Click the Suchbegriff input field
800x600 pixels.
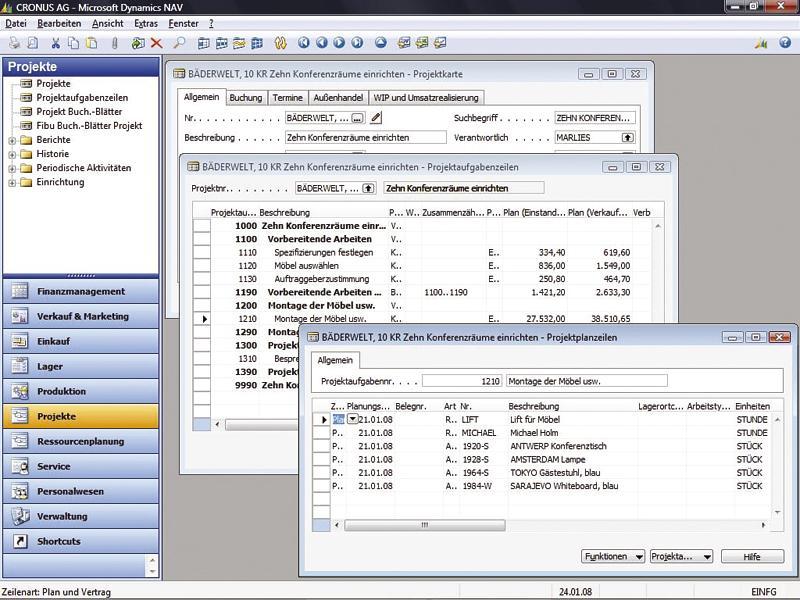pos(595,118)
